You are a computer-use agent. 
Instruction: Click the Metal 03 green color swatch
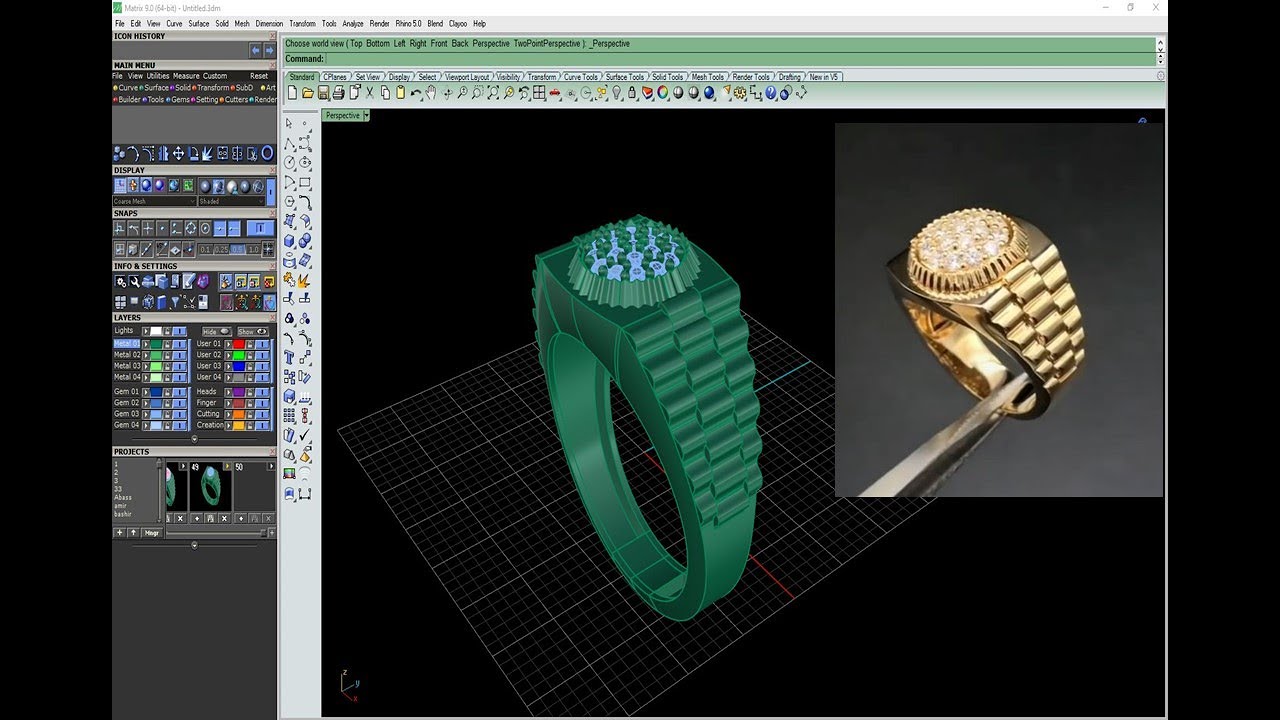point(156,366)
